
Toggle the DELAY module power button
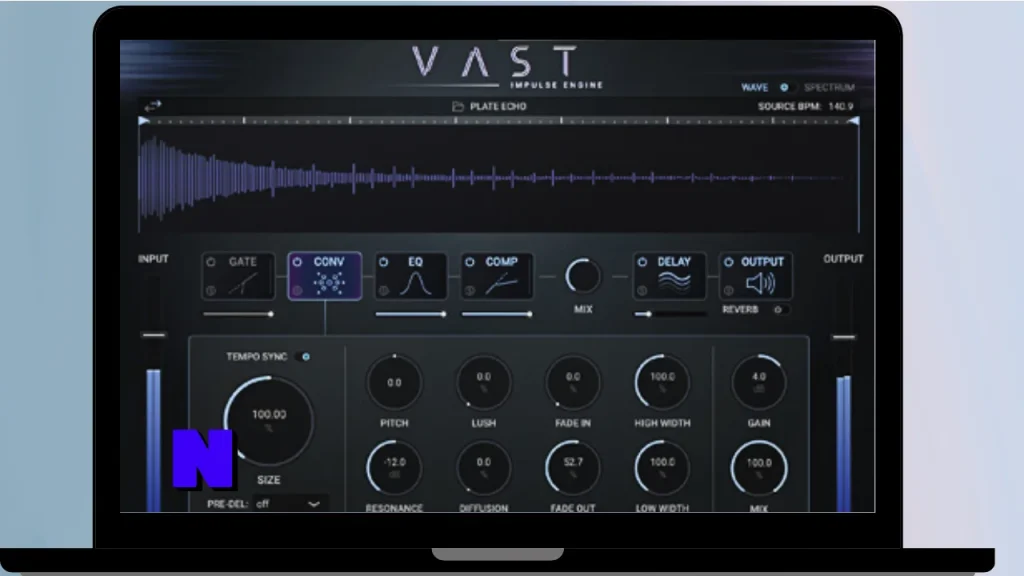click(642, 262)
